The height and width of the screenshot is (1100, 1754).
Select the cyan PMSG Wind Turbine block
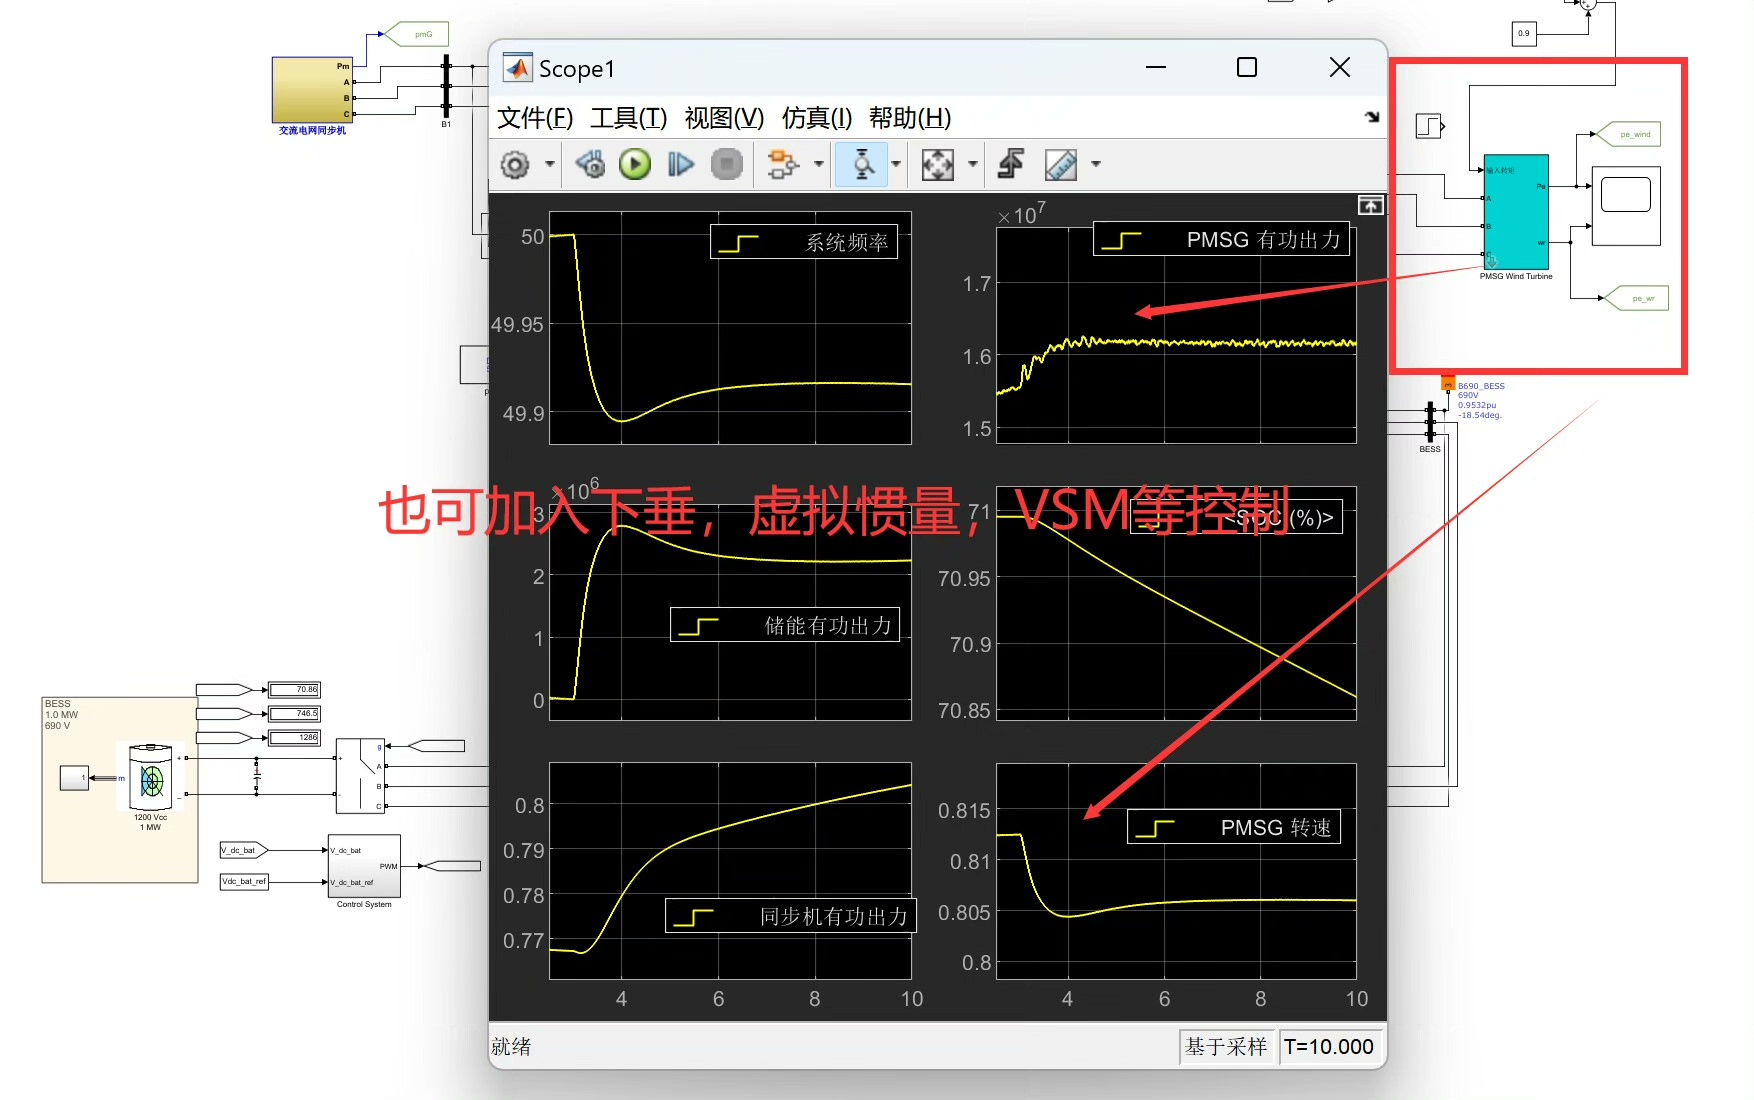click(x=1516, y=212)
